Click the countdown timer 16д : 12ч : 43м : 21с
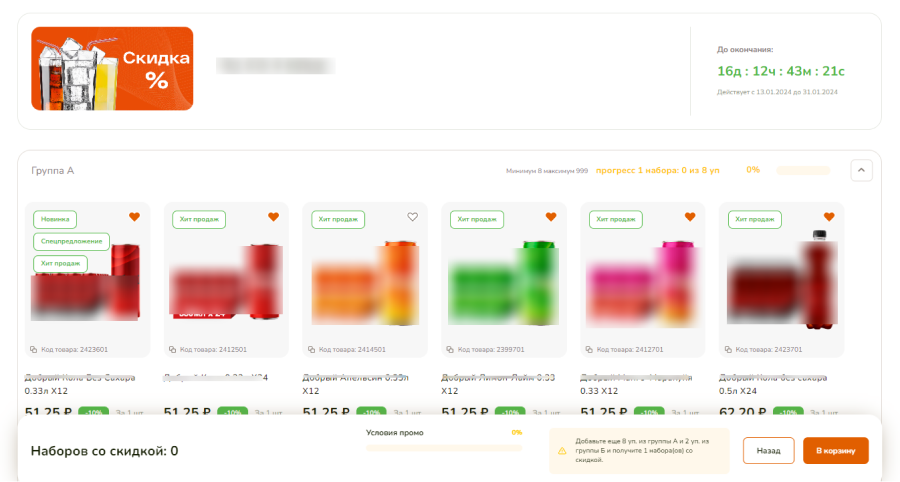The height and width of the screenshot is (482, 900). point(781,71)
